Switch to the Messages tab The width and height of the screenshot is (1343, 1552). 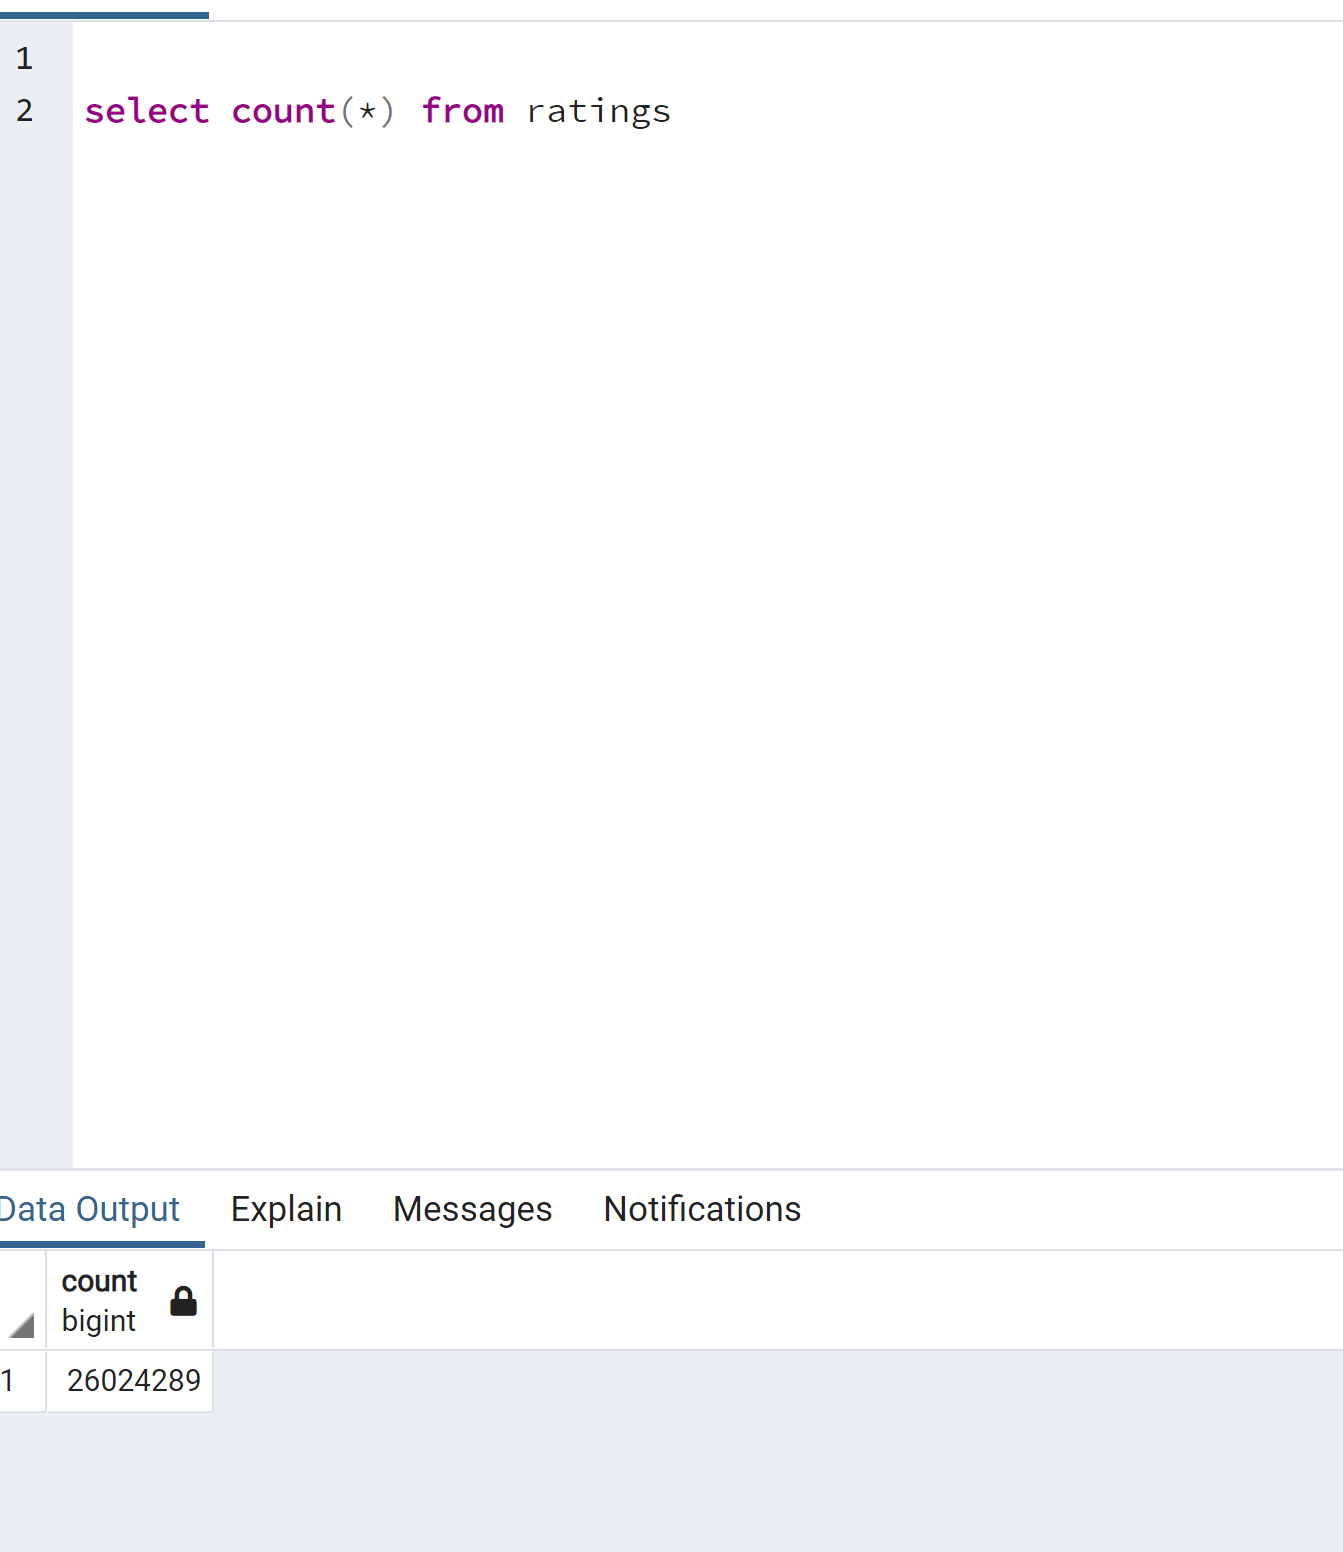point(472,1209)
